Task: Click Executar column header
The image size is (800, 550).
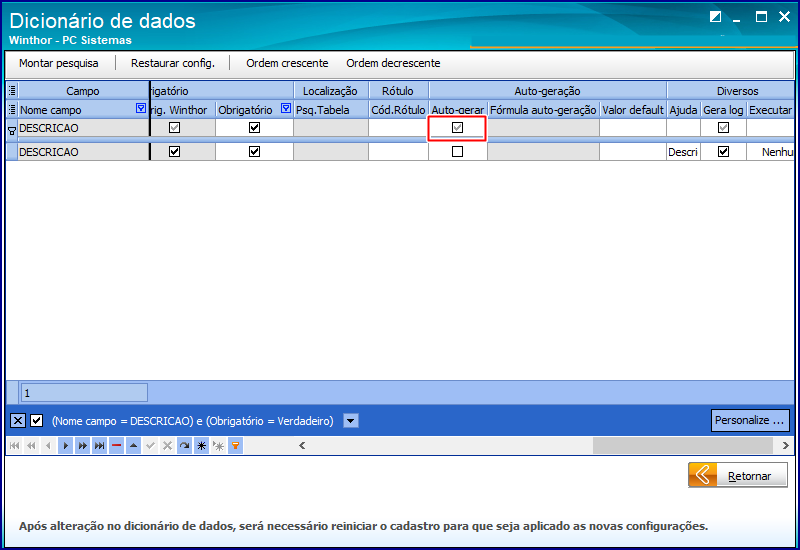Action: point(770,110)
